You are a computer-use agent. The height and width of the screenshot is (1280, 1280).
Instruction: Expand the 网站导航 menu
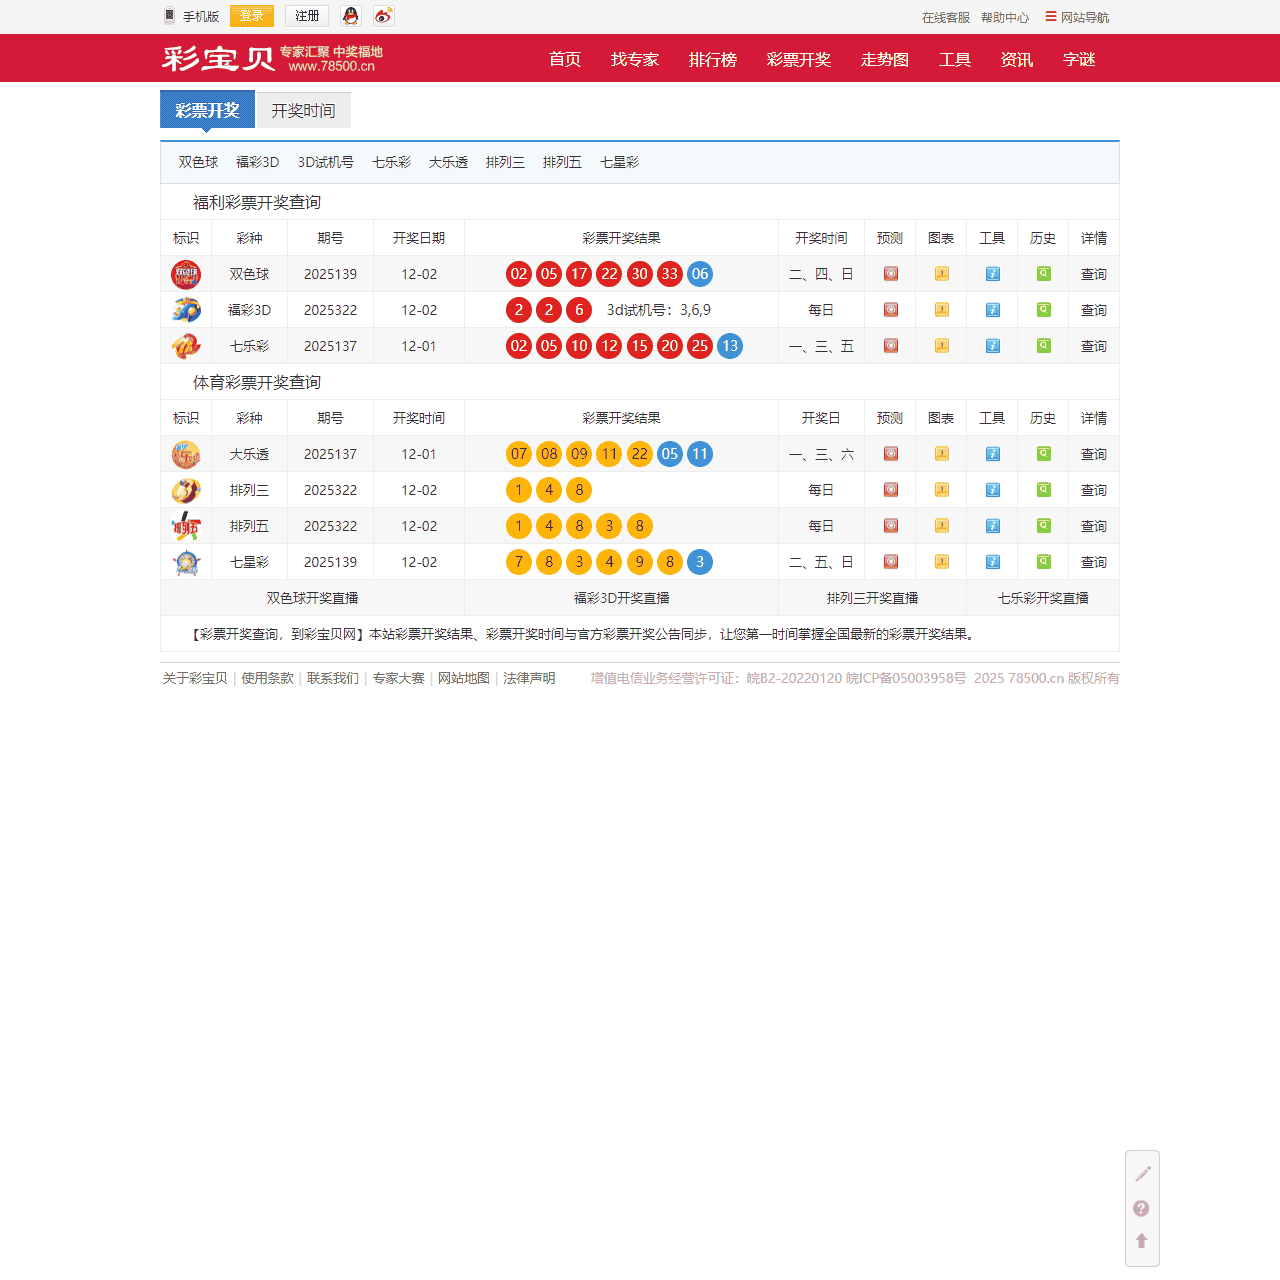[x=1077, y=17]
